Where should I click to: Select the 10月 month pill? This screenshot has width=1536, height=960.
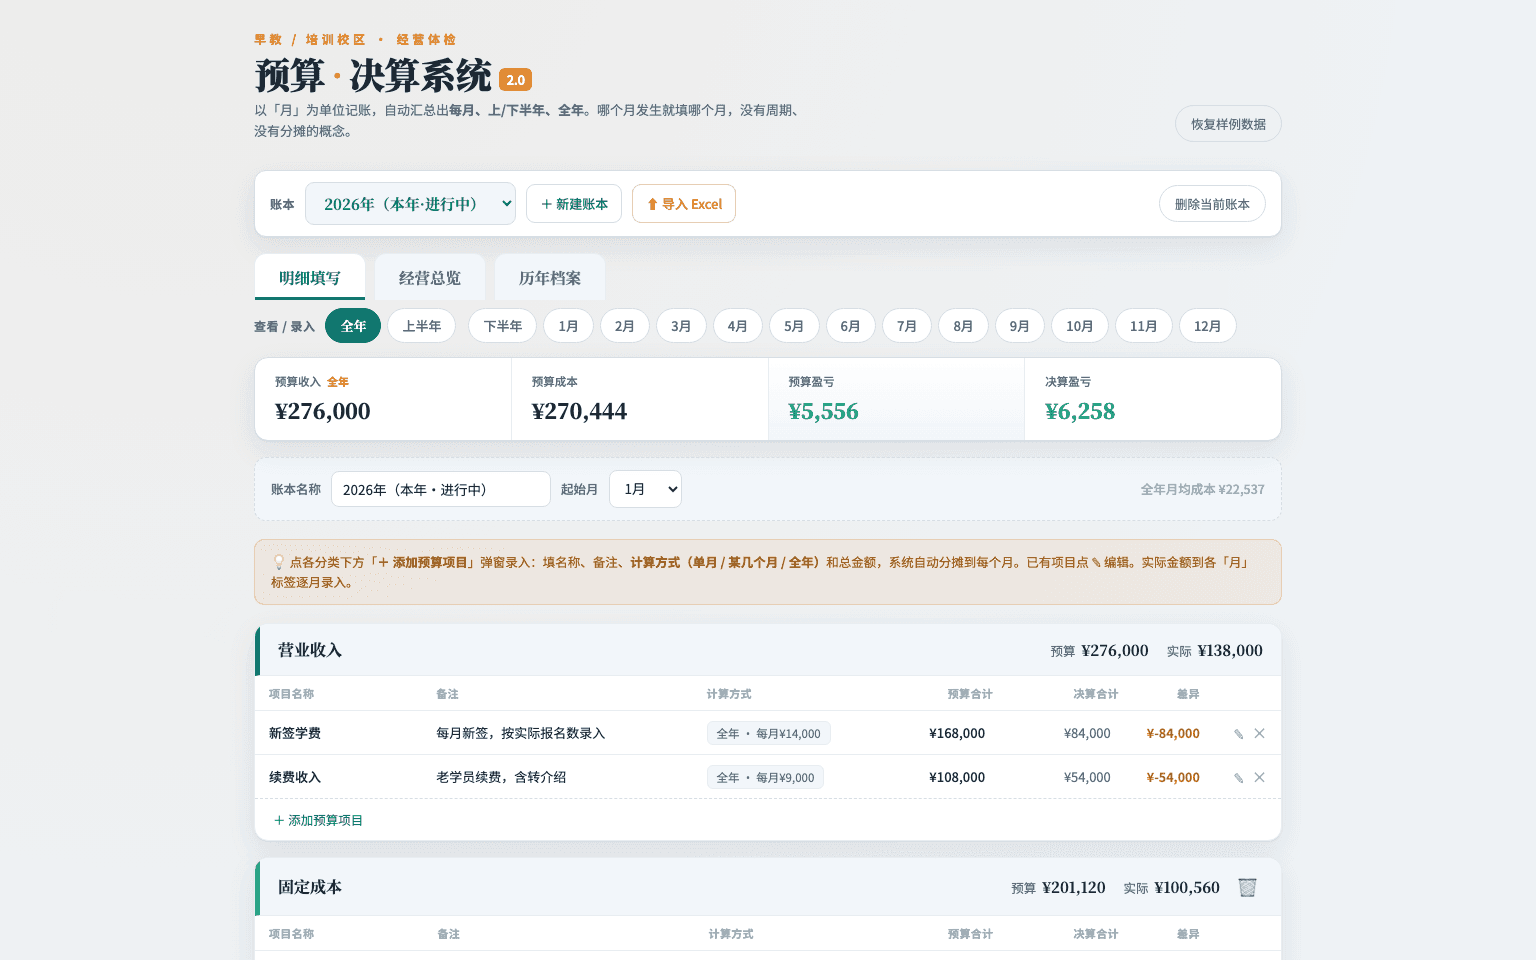1080,326
